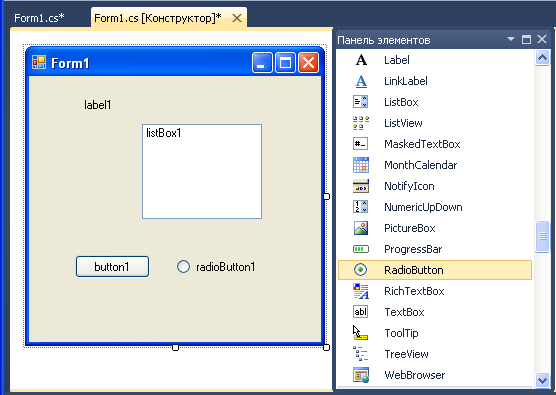Click the RadioButton toolbox icon
The image size is (556, 395).
pyautogui.click(x=361, y=270)
